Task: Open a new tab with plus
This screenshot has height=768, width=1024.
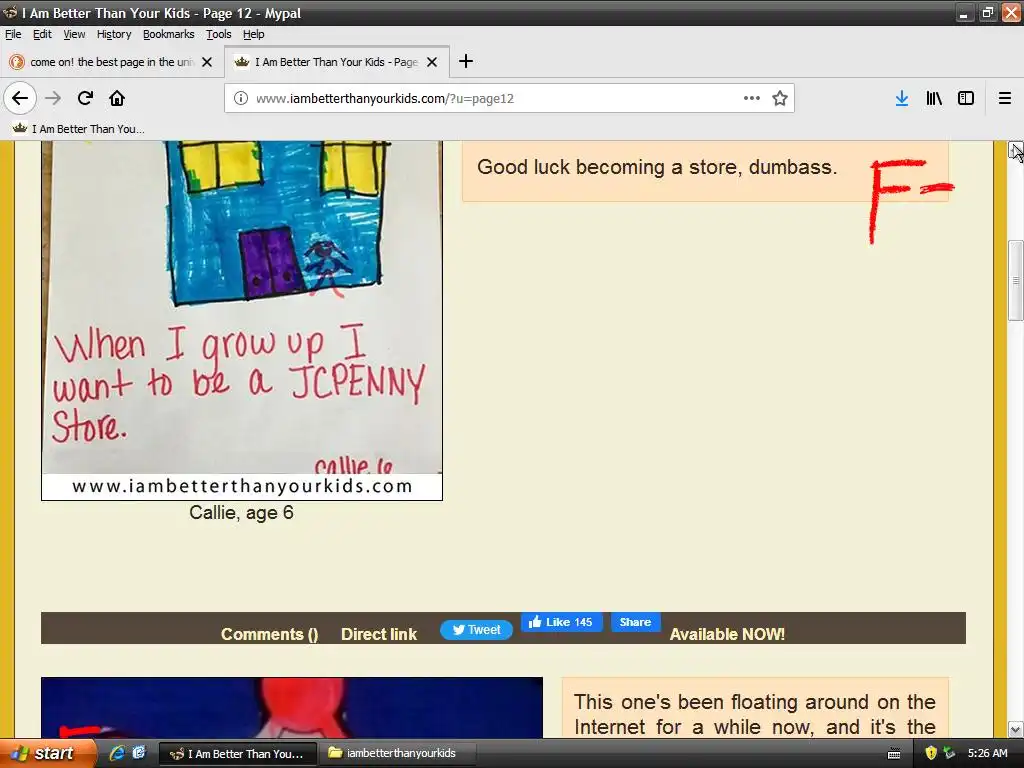Action: click(x=466, y=61)
